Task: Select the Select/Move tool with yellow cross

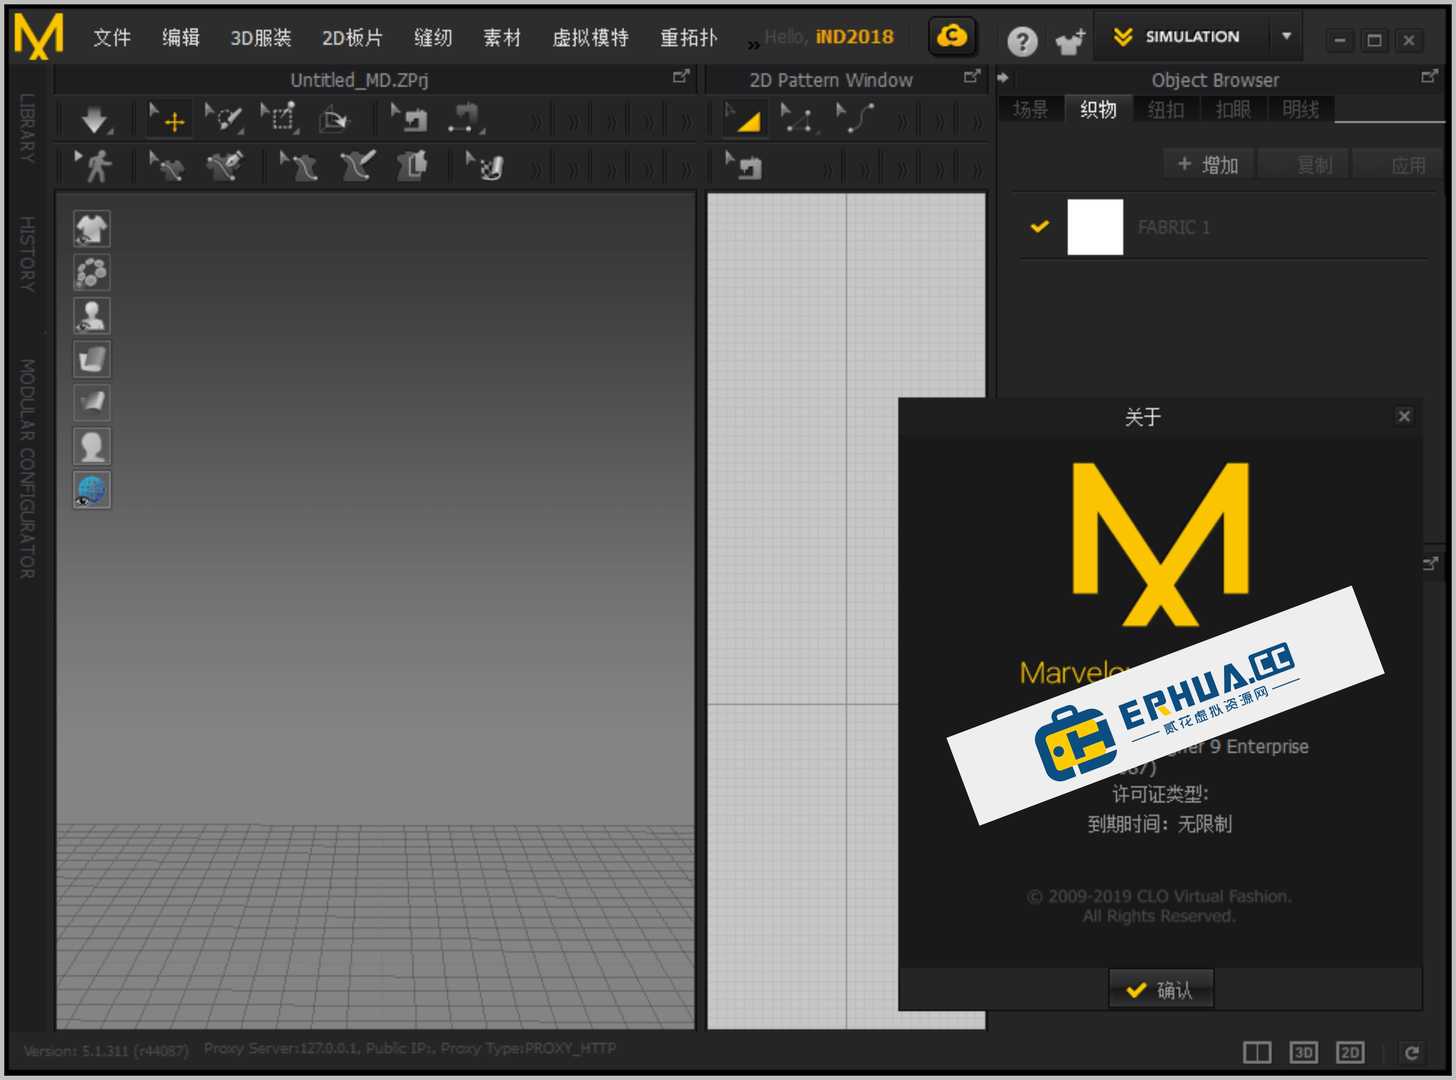Action: point(168,120)
